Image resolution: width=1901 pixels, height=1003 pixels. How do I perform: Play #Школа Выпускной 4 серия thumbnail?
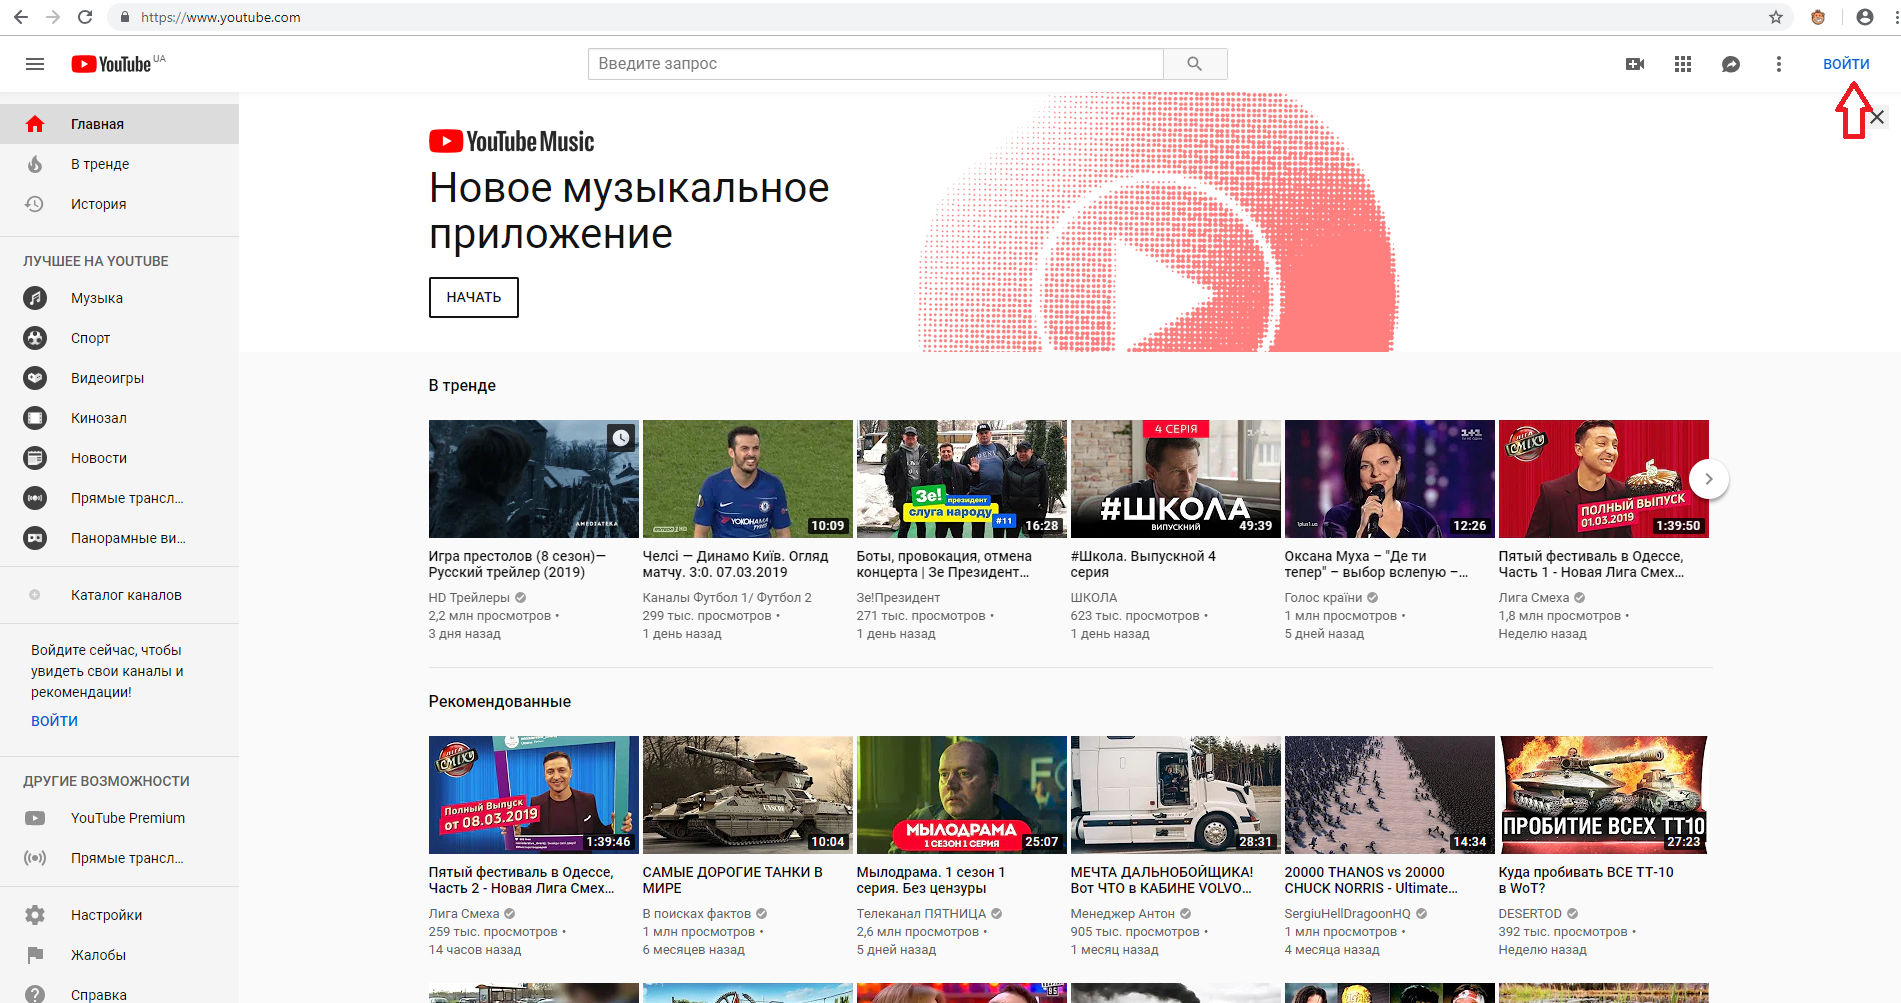1176,479
